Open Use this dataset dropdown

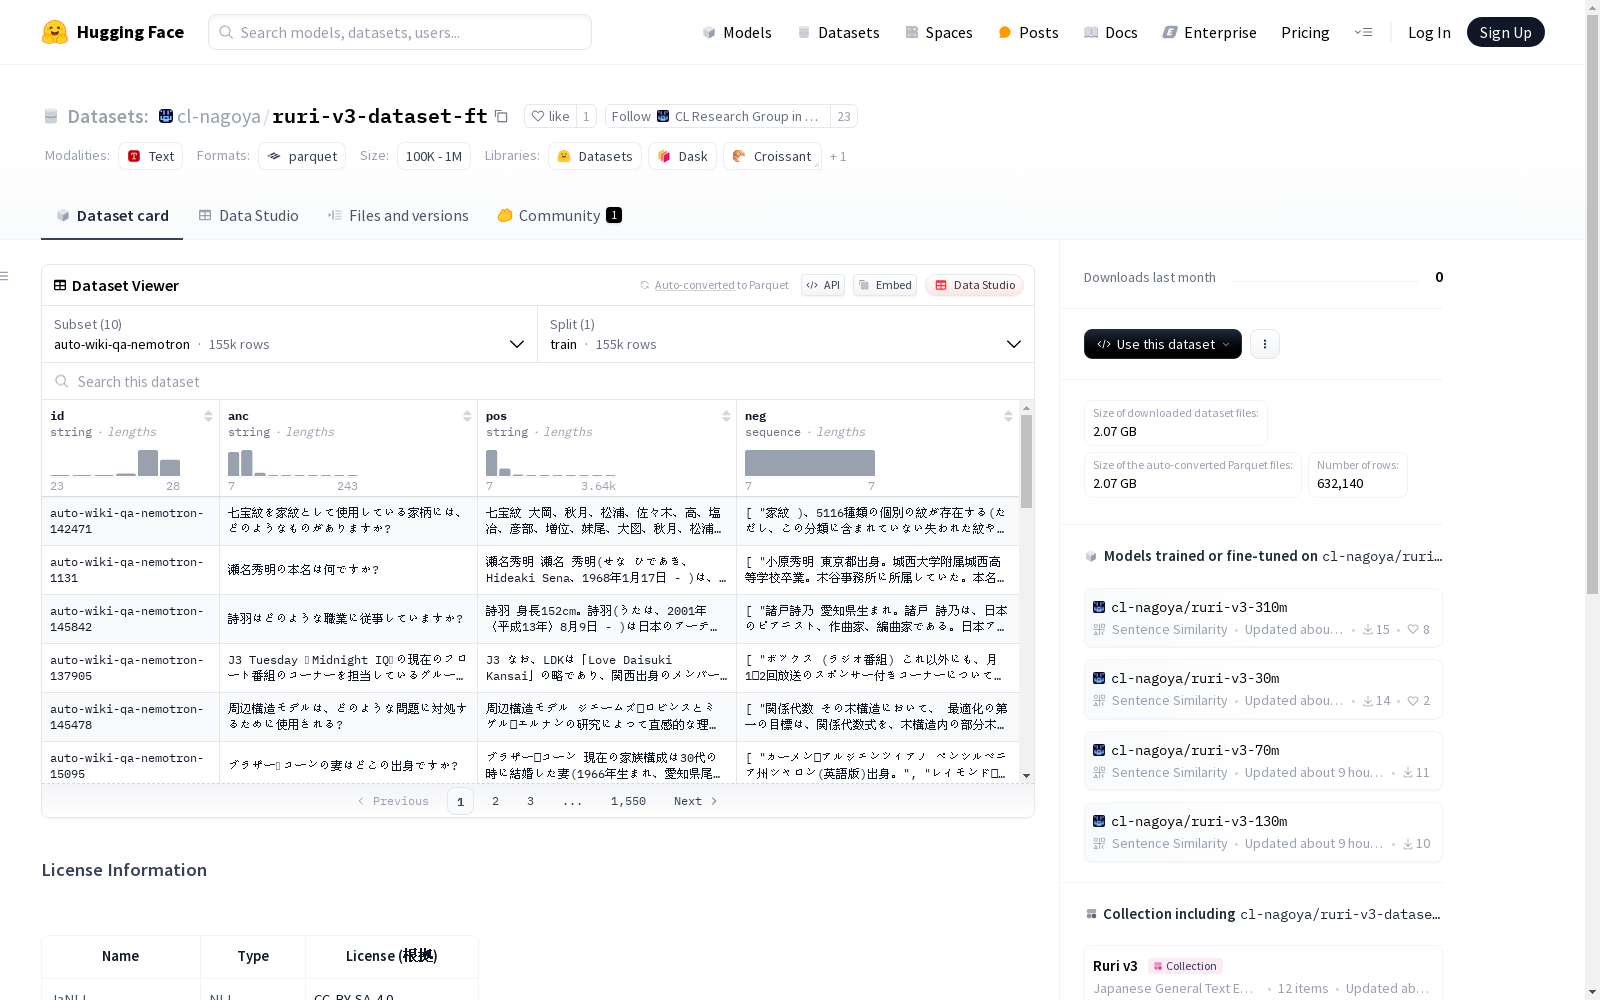coord(1163,344)
